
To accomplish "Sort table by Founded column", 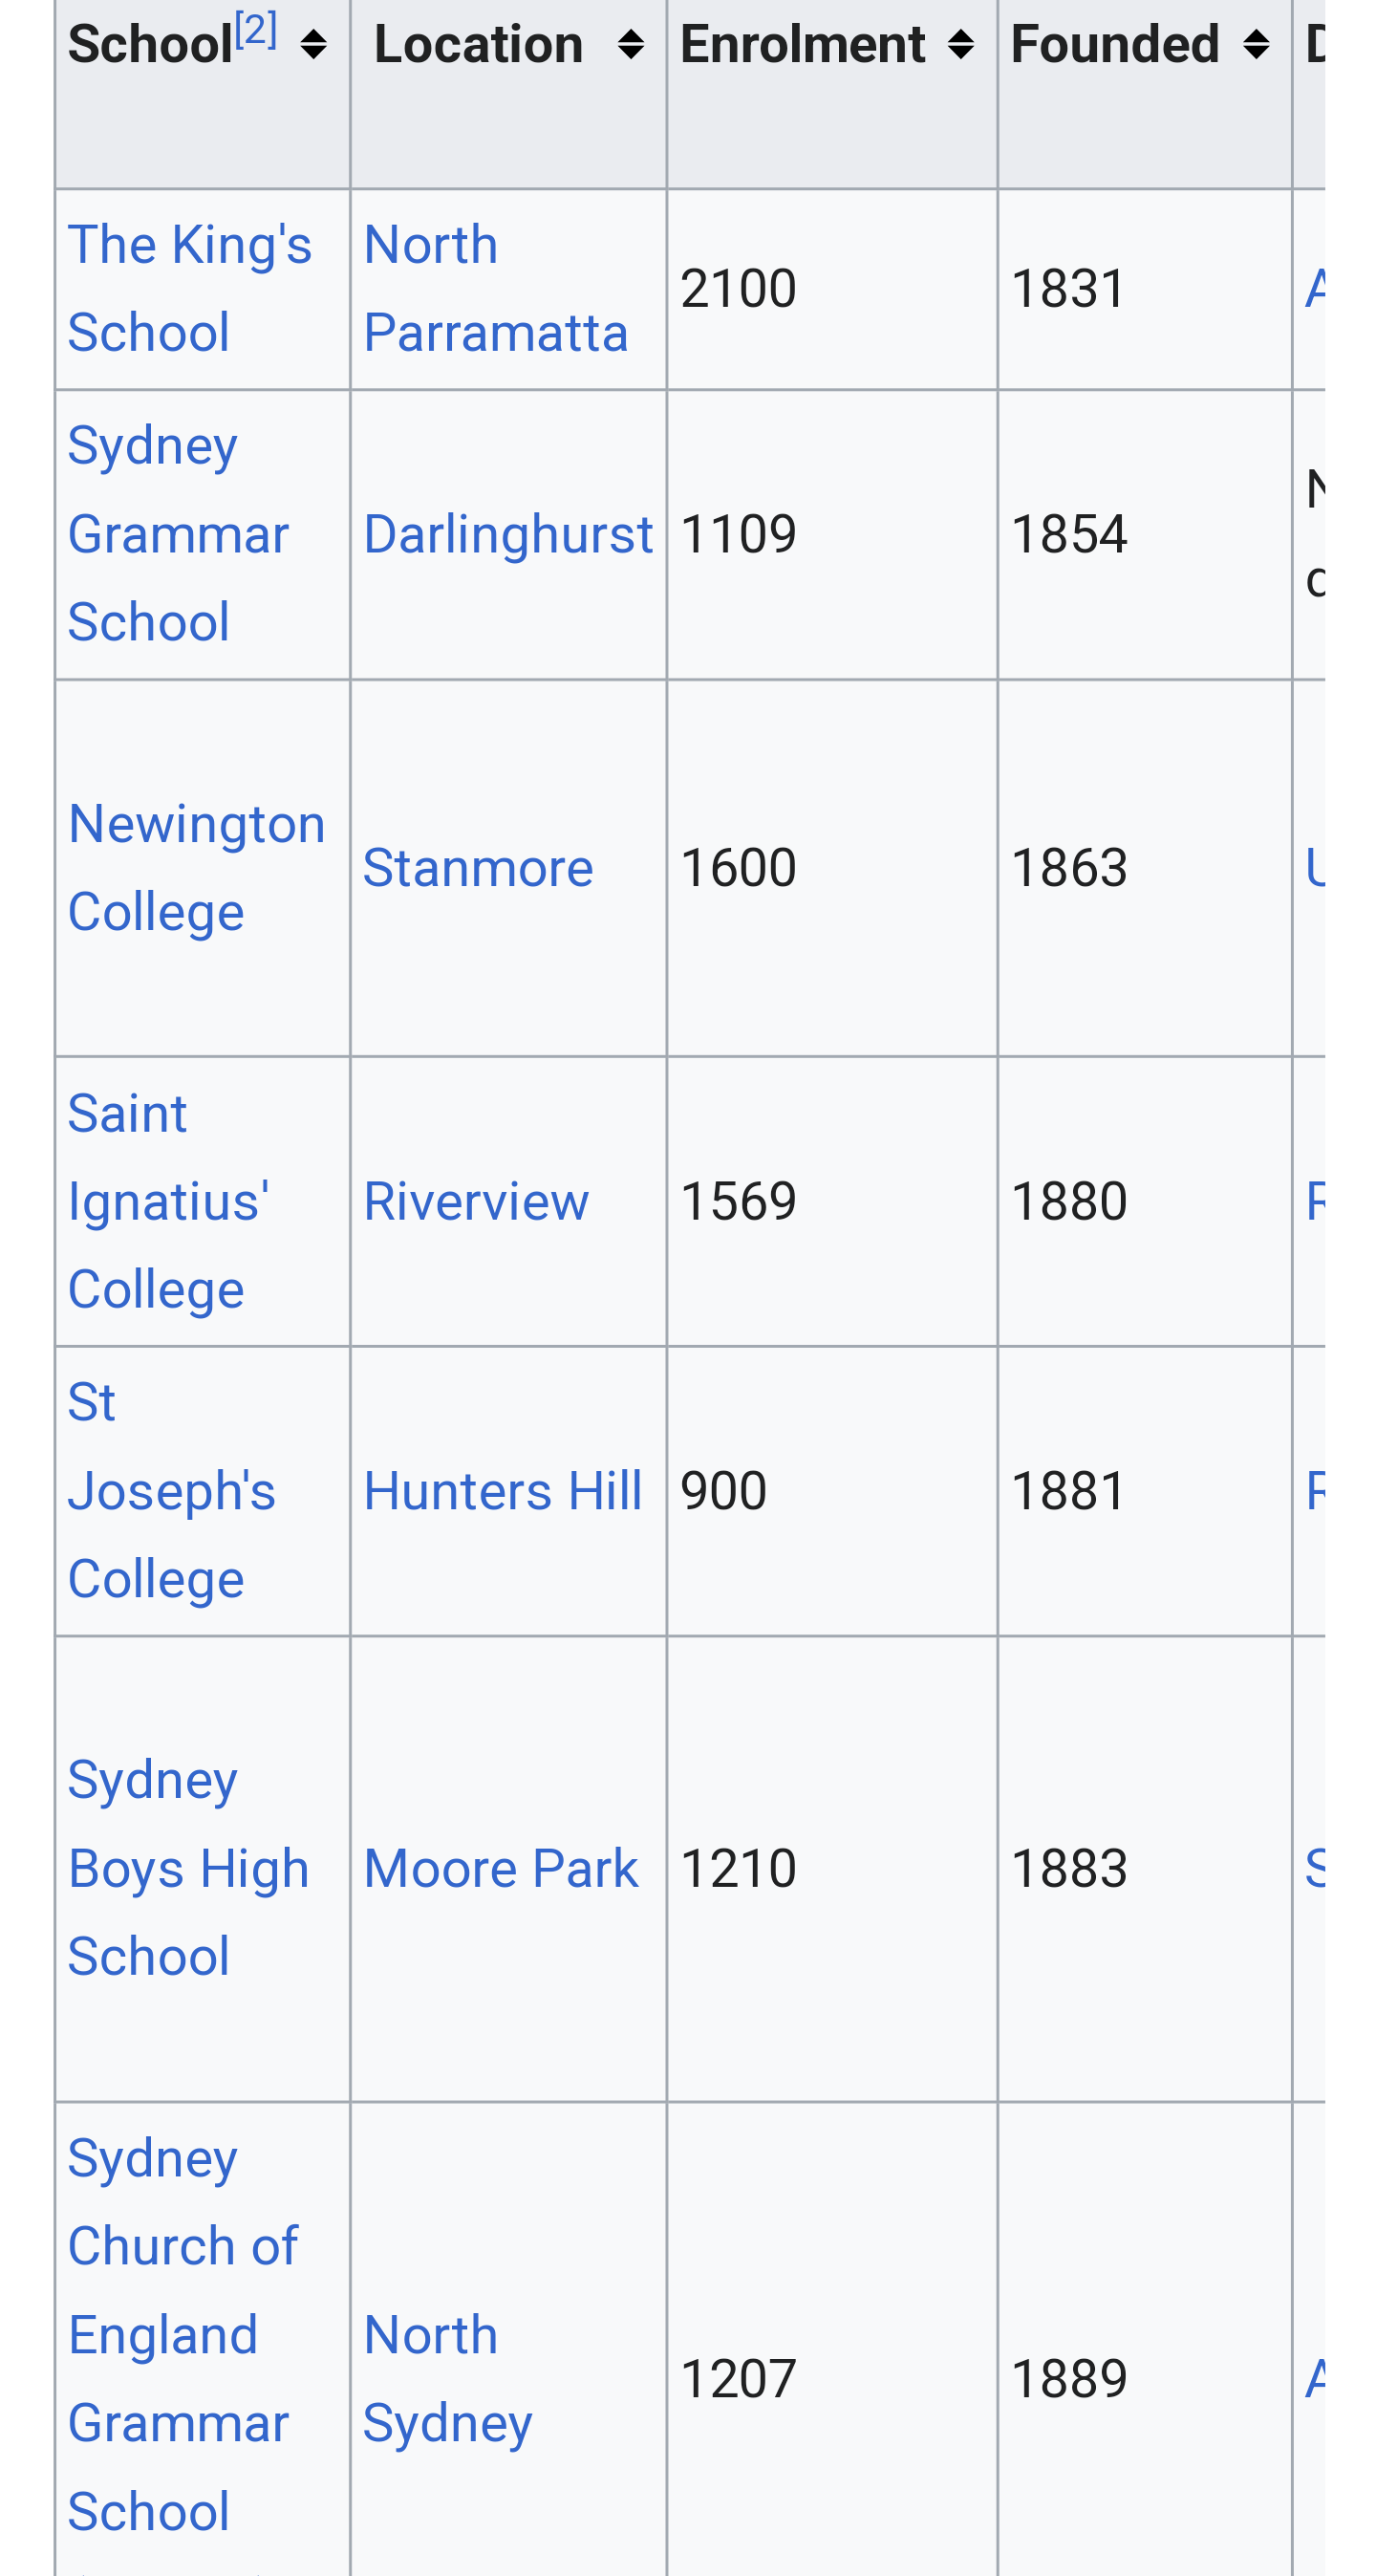I will [x=1255, y=45].
